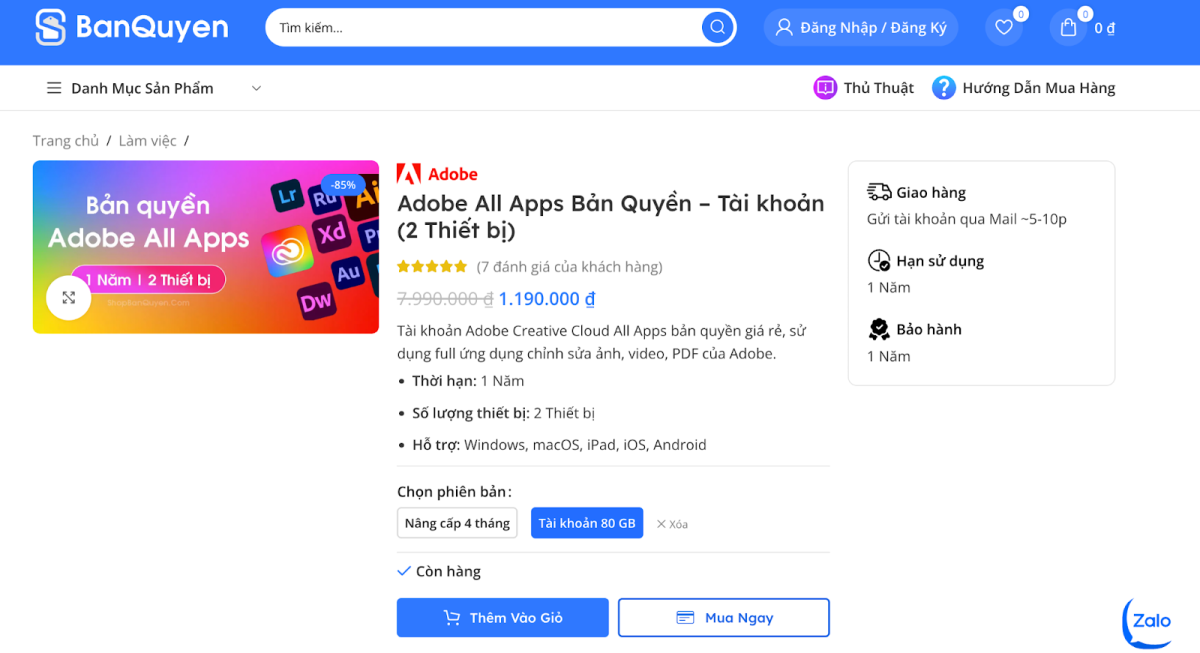Click the Adobe brand logo
The width and height of the screenshot is (1200, 653).
coord(437,174)
